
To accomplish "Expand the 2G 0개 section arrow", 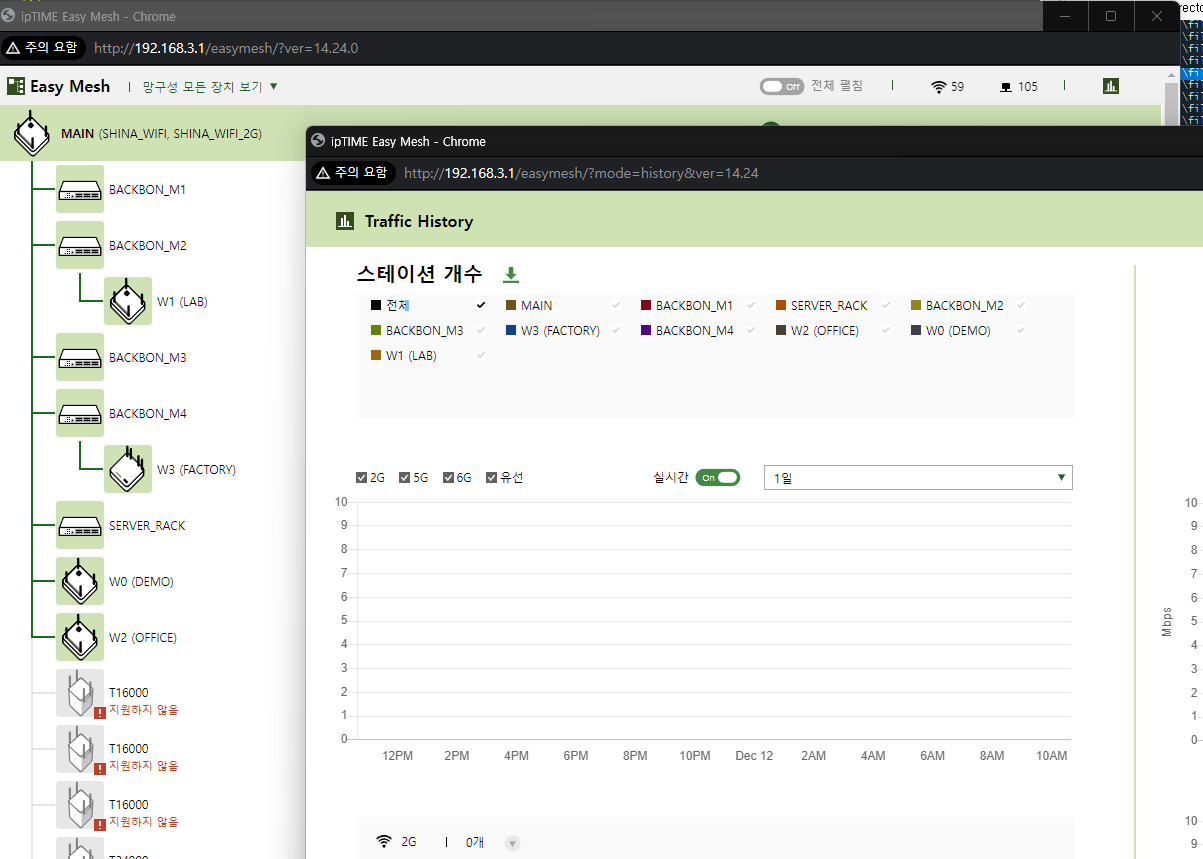I will (512, 843).
